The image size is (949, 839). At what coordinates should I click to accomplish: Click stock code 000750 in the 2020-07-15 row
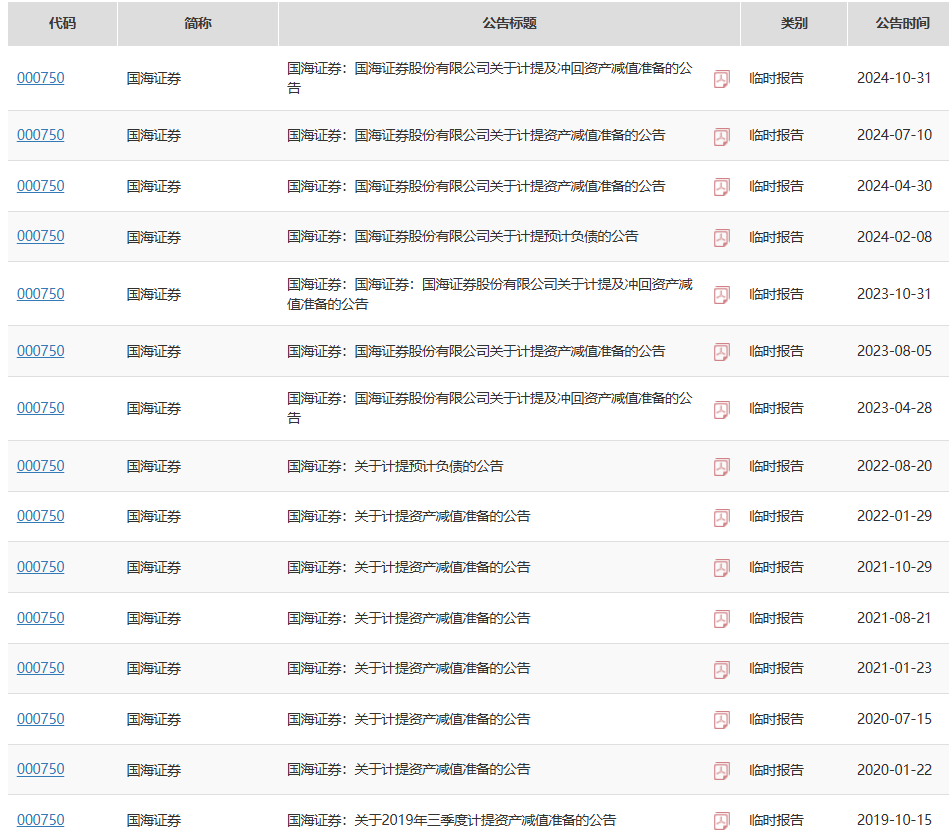pos(41,719)
